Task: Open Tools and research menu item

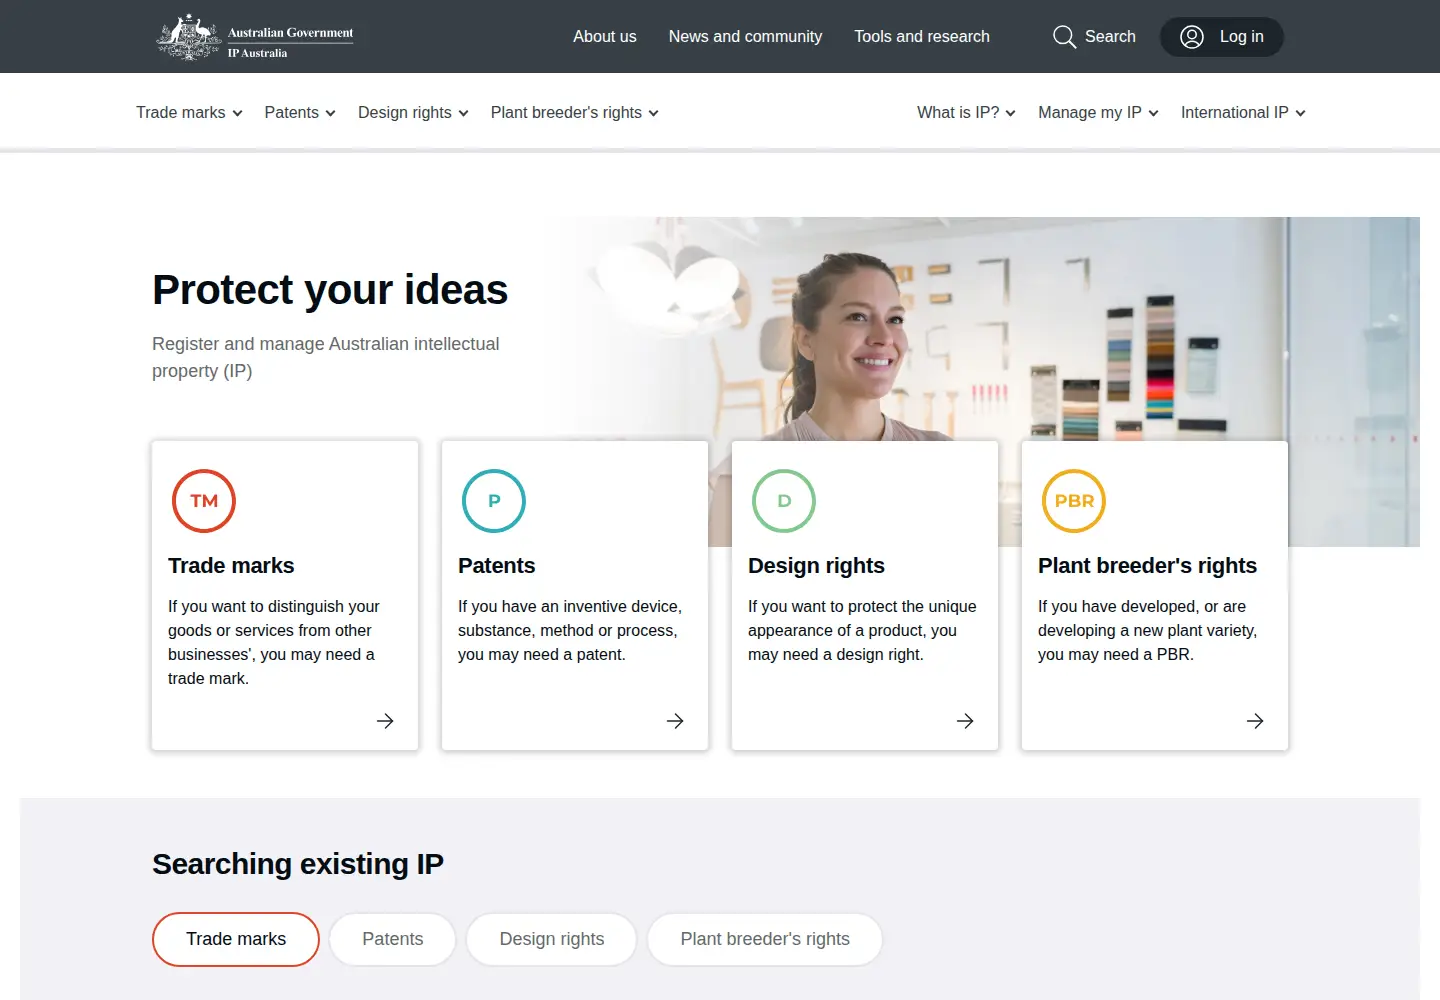Action: click(922, 37)
